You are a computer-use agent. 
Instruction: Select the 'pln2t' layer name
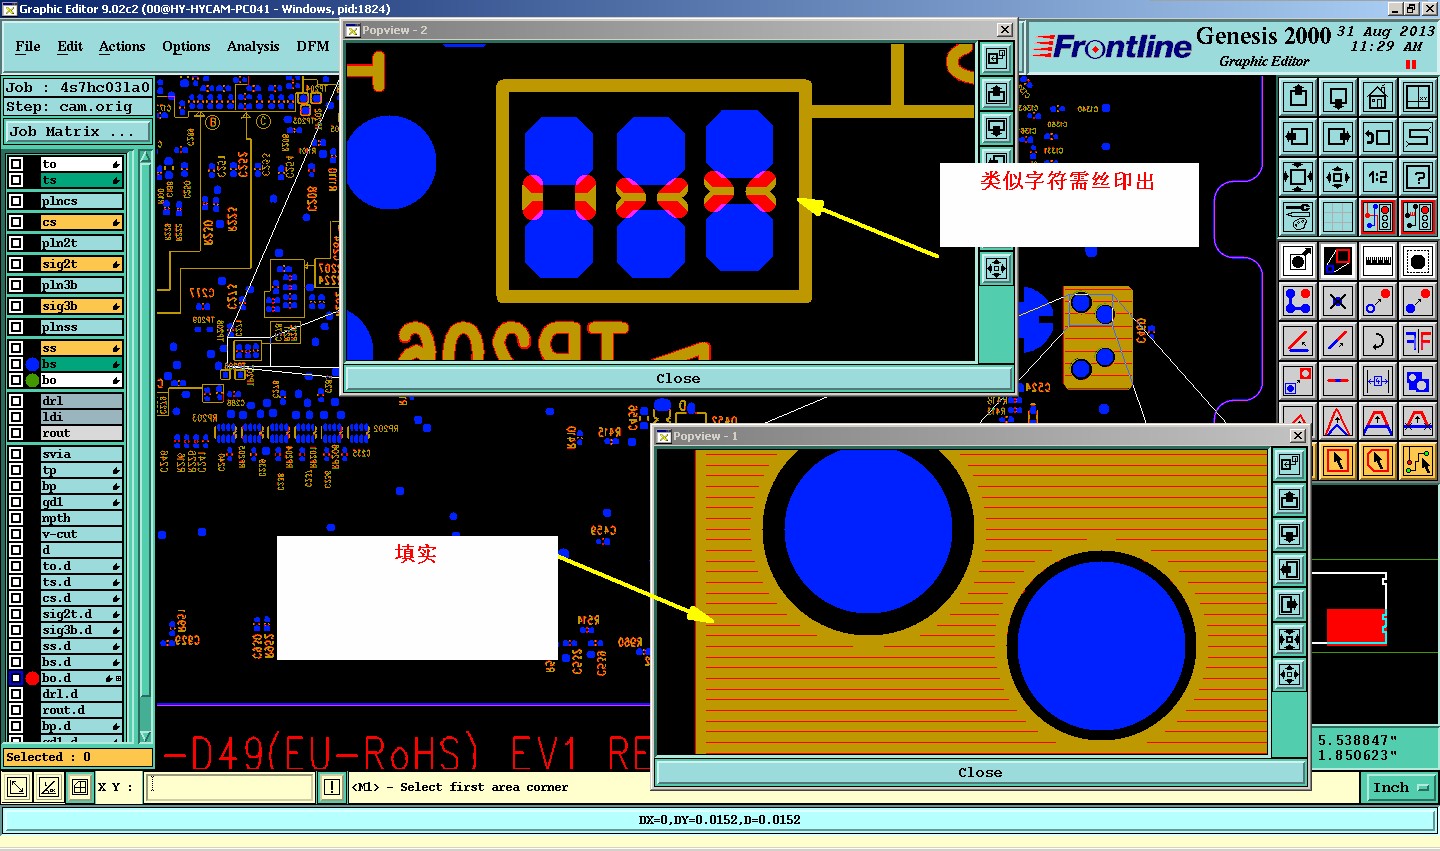81,243
